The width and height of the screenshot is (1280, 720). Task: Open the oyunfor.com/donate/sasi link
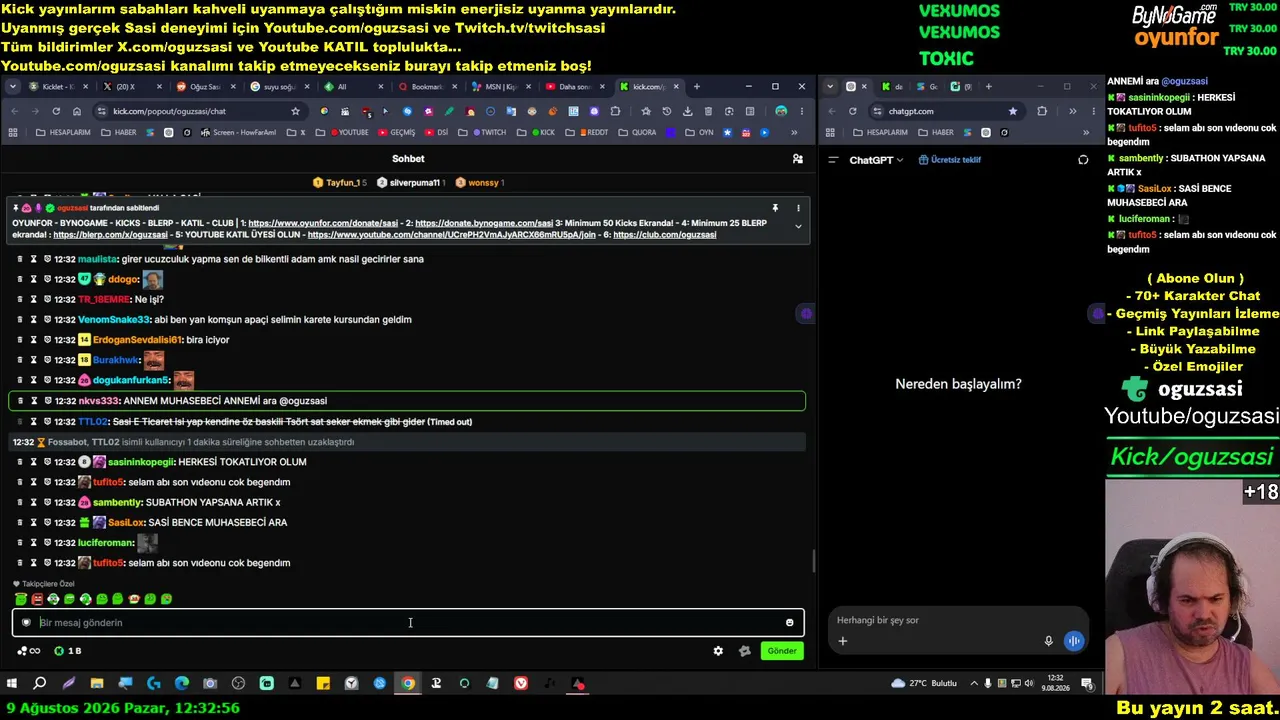pos(324,223)
